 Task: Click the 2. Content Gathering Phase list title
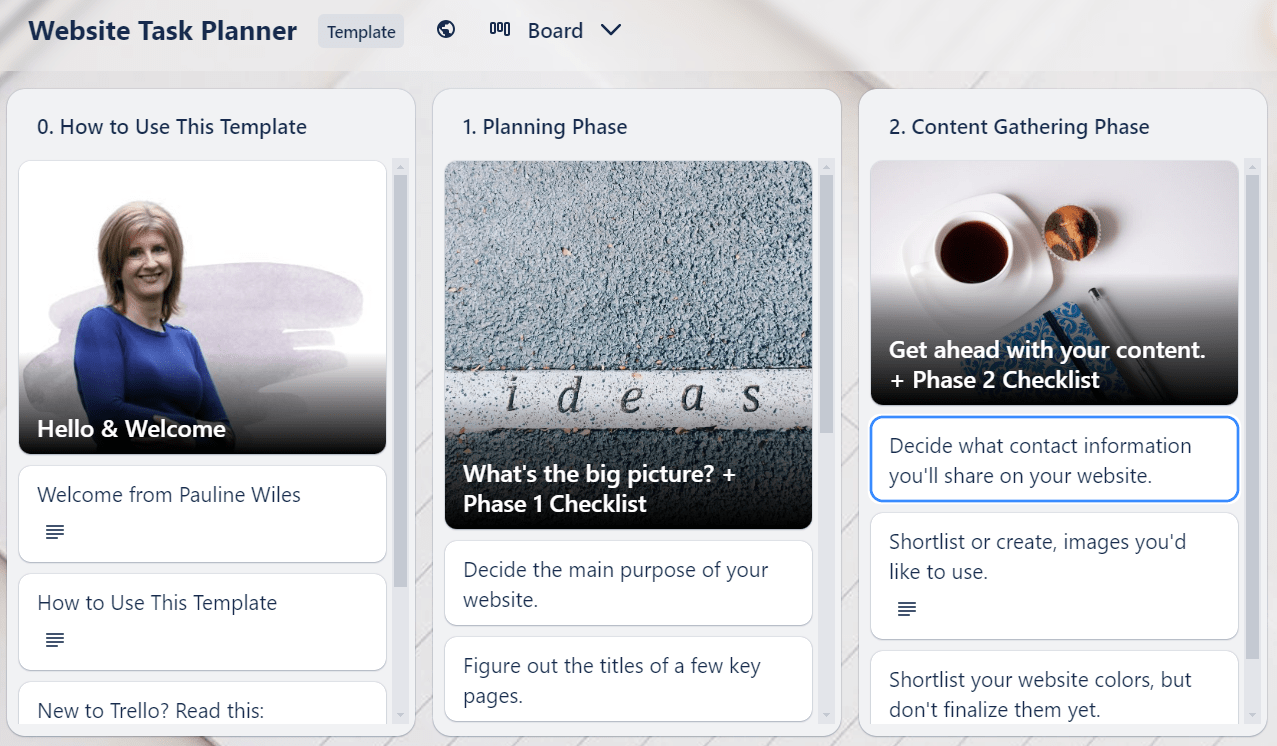tap(1019, 127)
